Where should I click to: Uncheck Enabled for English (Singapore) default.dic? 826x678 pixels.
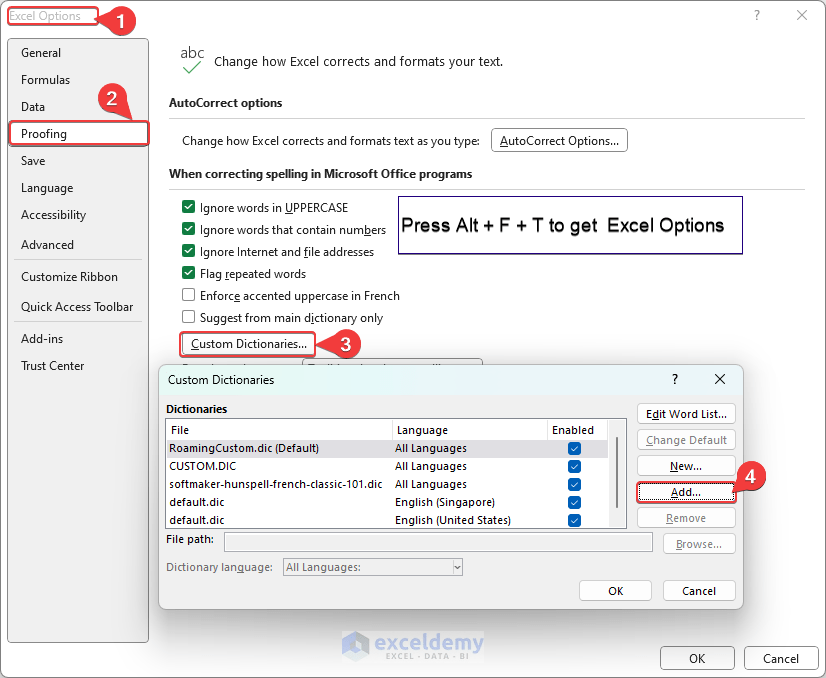574,502
